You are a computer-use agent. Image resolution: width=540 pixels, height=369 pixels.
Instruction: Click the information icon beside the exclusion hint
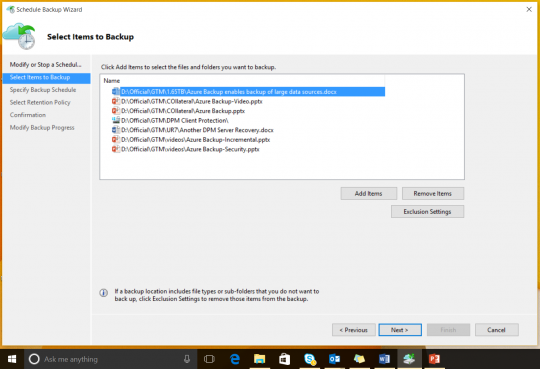[x=104, y=293]
